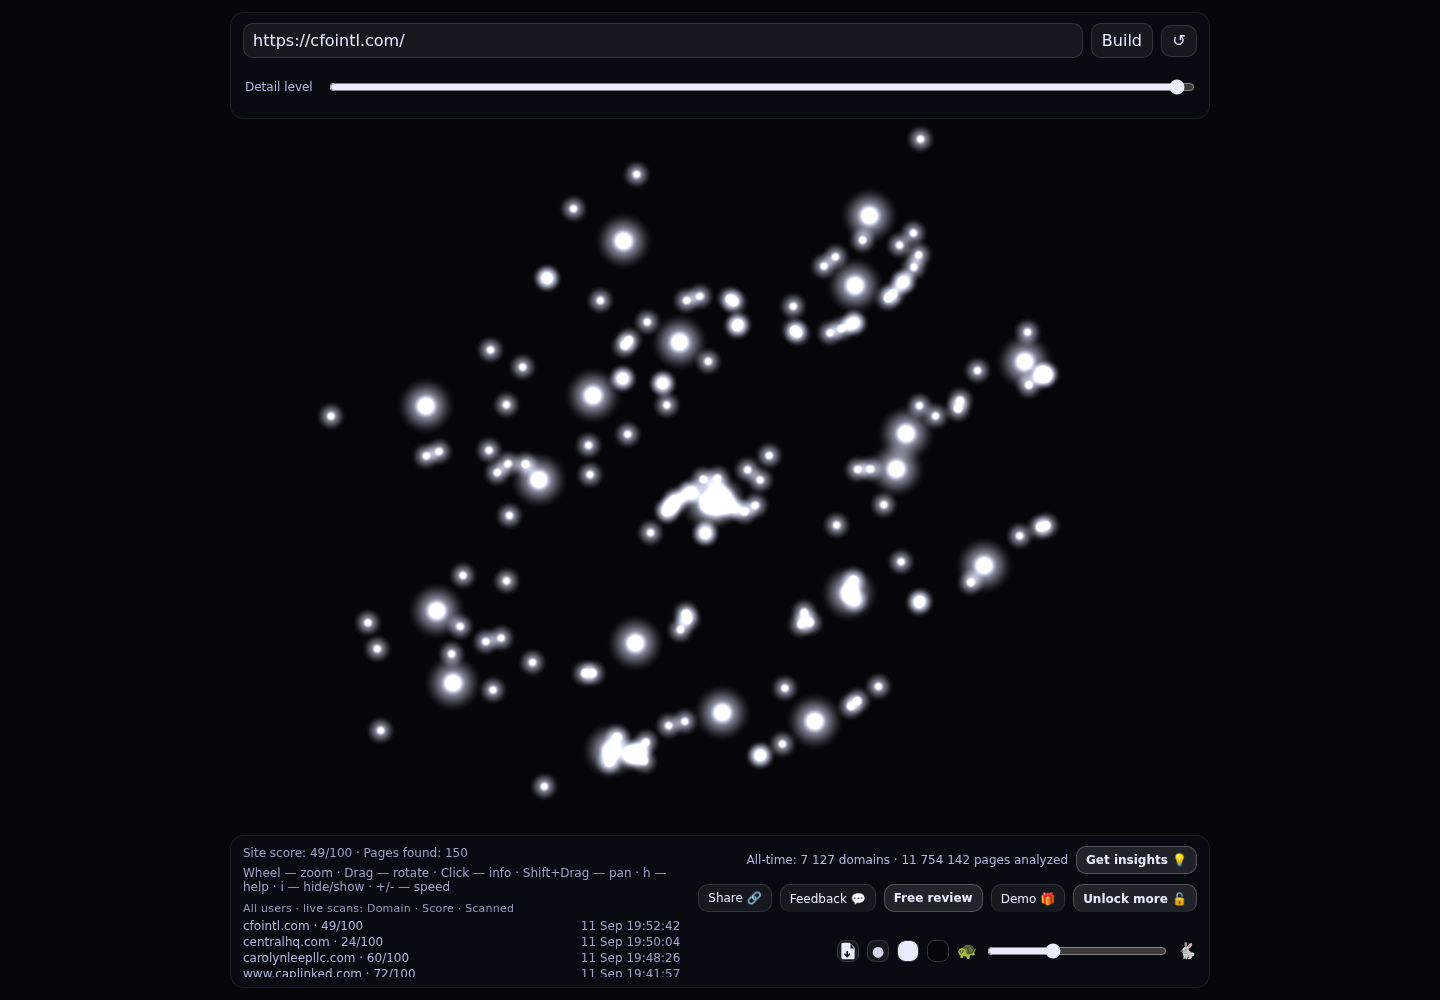Click the URL input field
Viewport: 1440px width, 1000px height.
click(663, 41)
